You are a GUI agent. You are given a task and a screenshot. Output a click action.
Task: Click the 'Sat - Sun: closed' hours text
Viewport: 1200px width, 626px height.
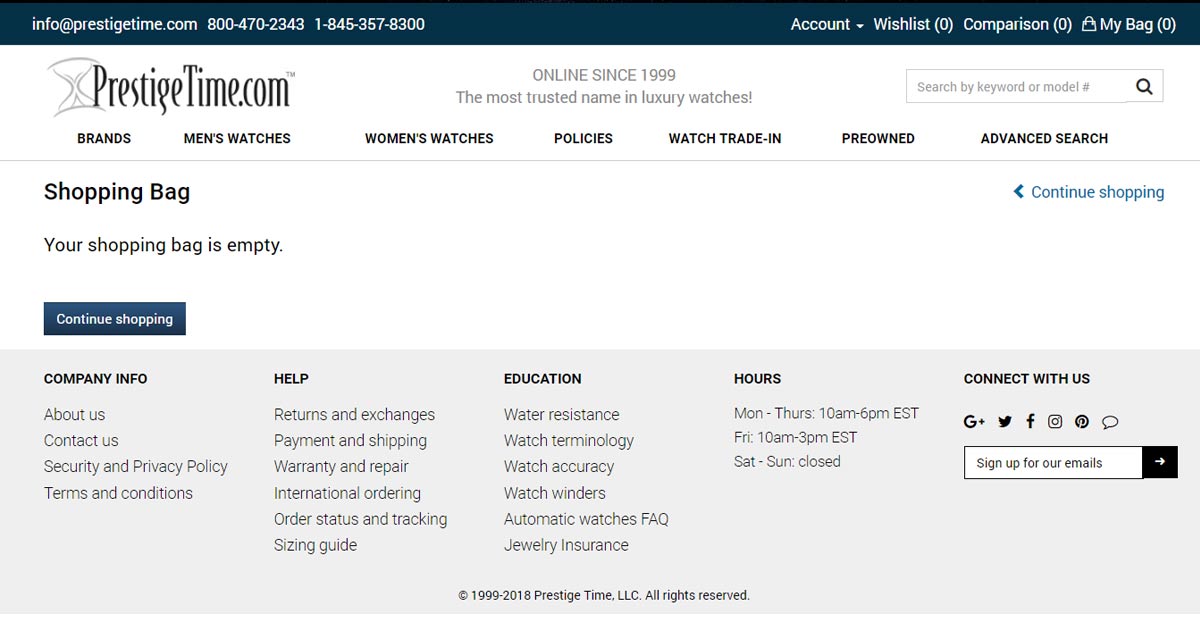pos(787,461)
